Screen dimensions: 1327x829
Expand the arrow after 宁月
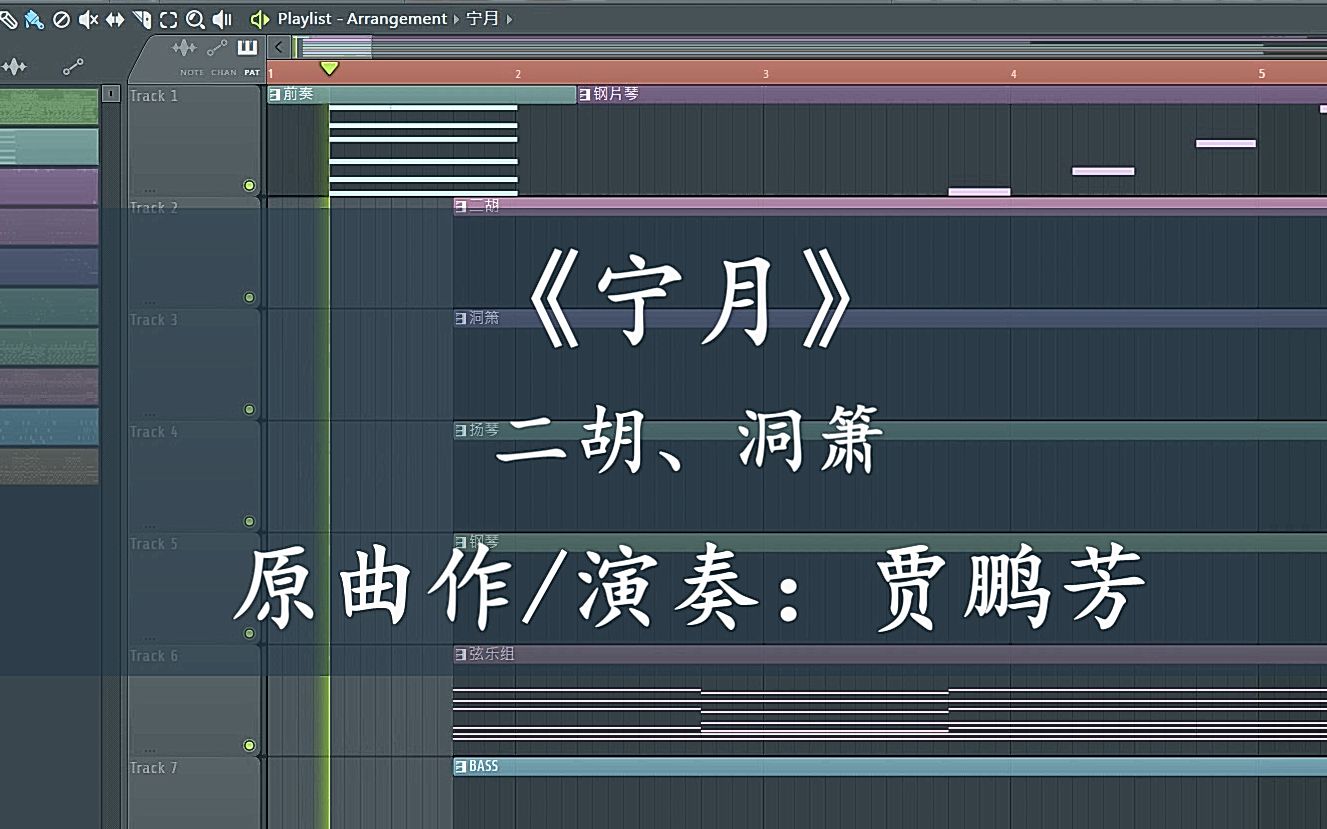[x=509, y=19]
